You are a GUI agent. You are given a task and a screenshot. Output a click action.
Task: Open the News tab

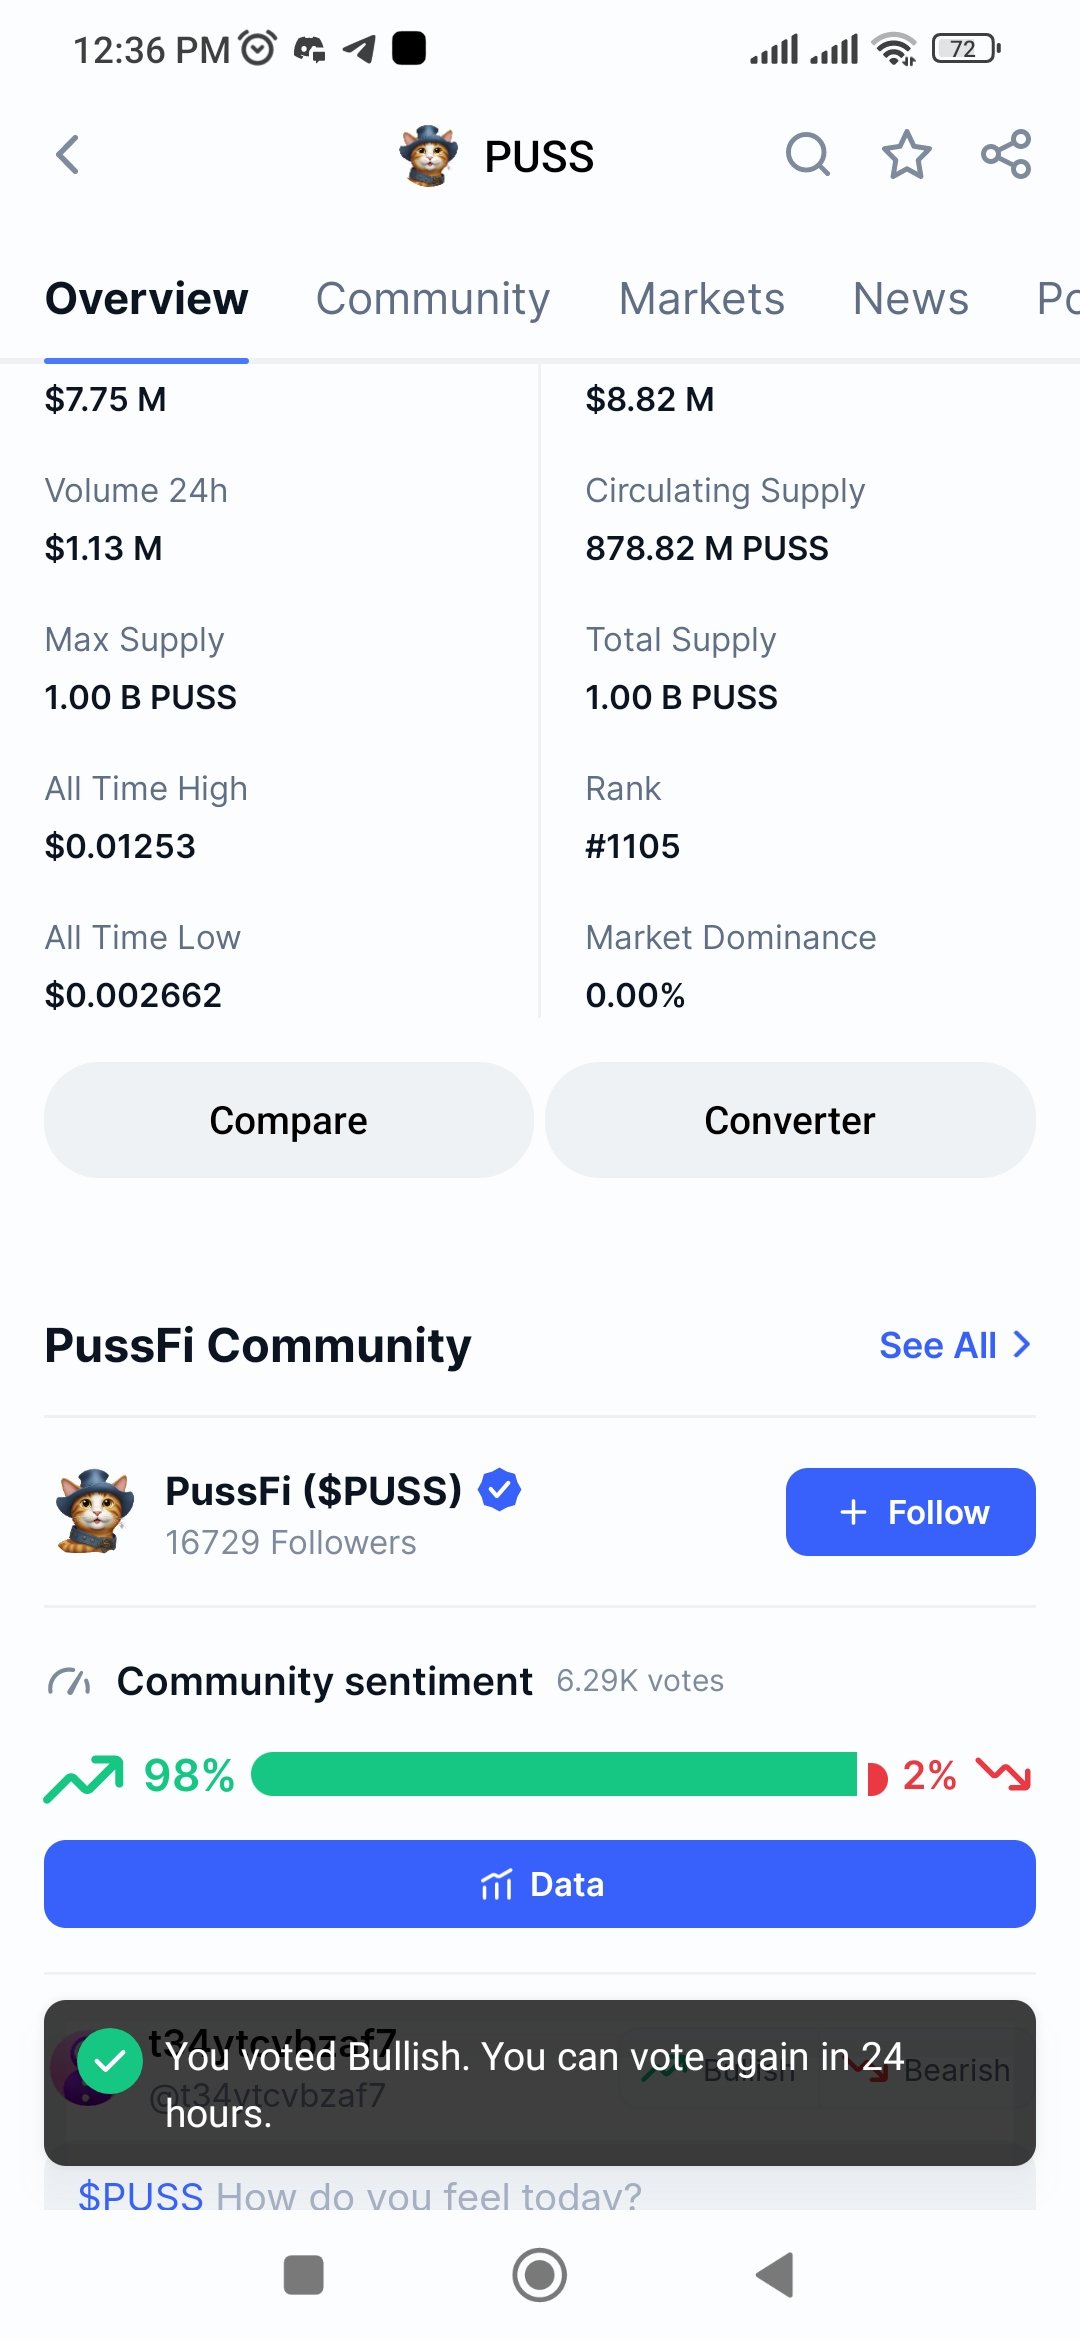click(911, 298)
